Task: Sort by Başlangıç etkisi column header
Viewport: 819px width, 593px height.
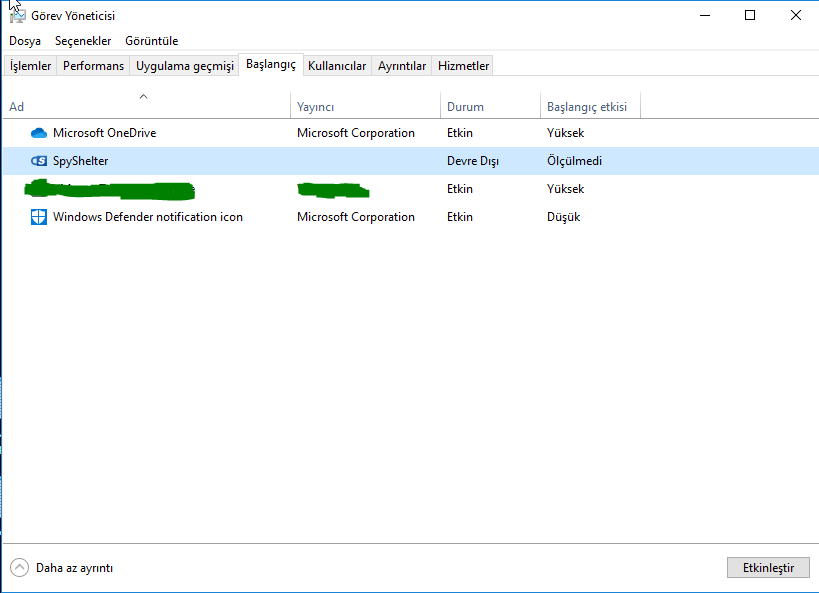Action: pos(590,104)
